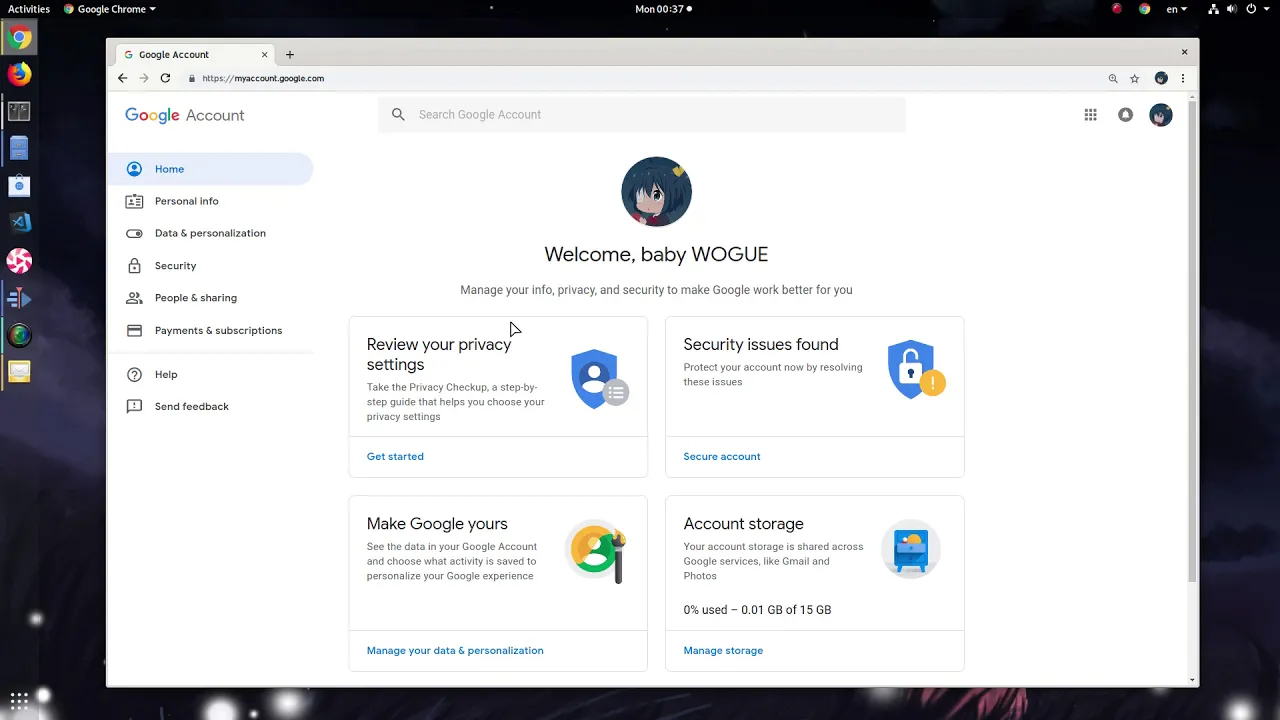Open Data & personalization in sidebar
Screen dimensions: 1280x720
(210, 233)
